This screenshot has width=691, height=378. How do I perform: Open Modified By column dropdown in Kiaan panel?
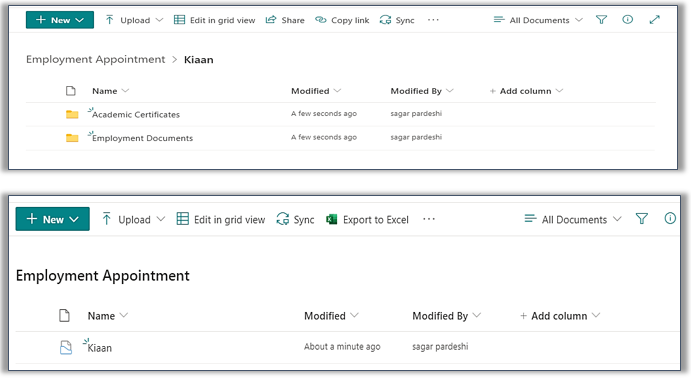click(422, 91)
